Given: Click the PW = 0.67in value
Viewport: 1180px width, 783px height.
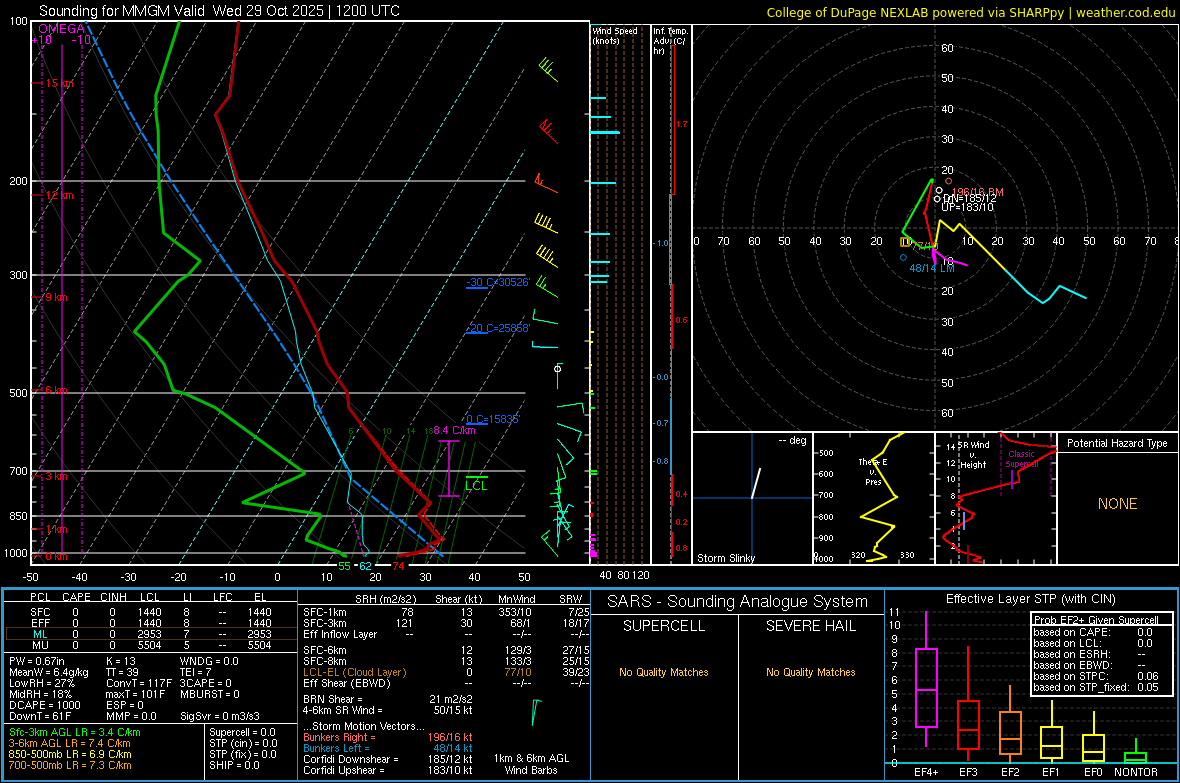Looking at the screenshot, I should click(x=36, y=661).
